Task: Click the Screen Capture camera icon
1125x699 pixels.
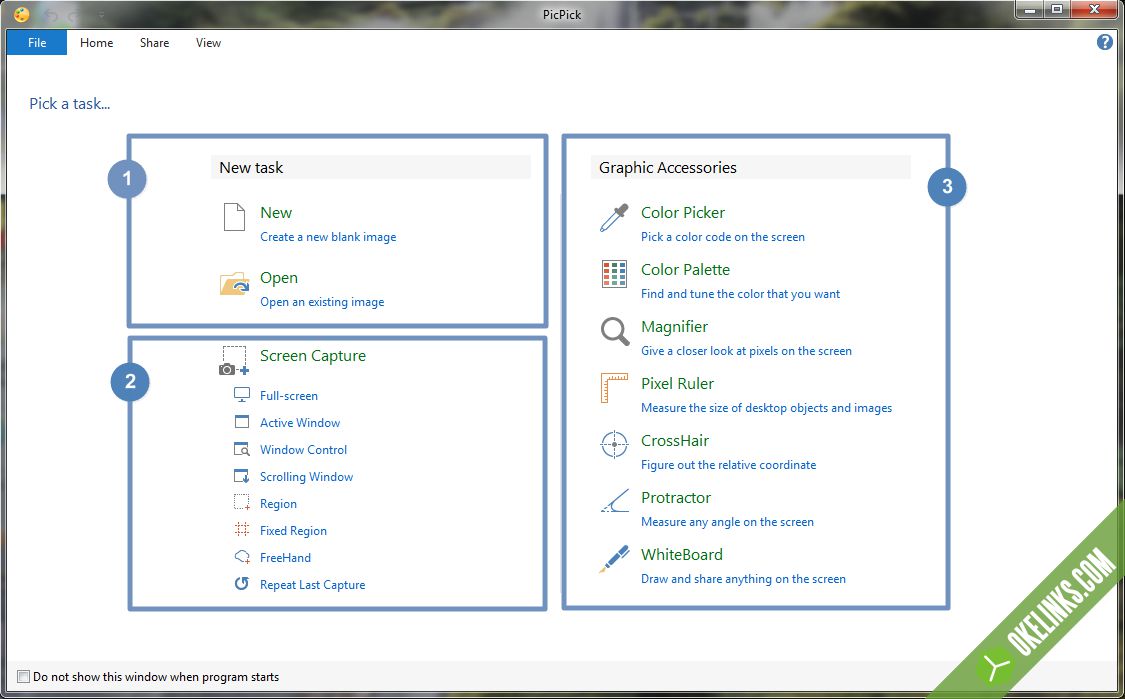Action: tap(234, 361)
